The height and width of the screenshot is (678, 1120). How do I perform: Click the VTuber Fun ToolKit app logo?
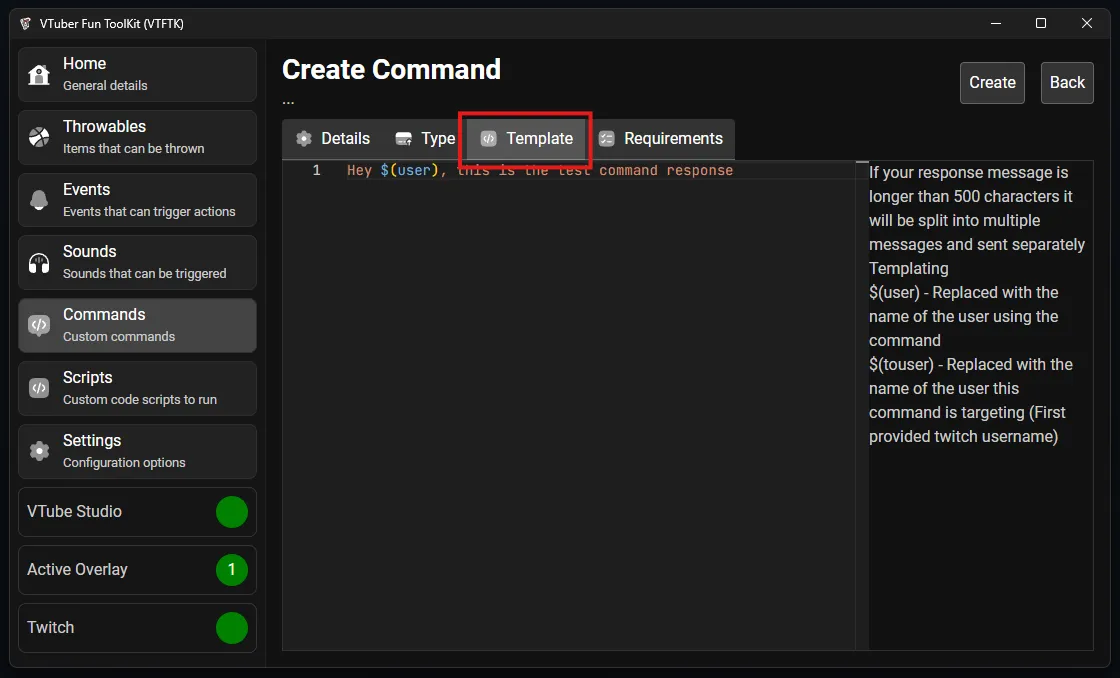25,23
